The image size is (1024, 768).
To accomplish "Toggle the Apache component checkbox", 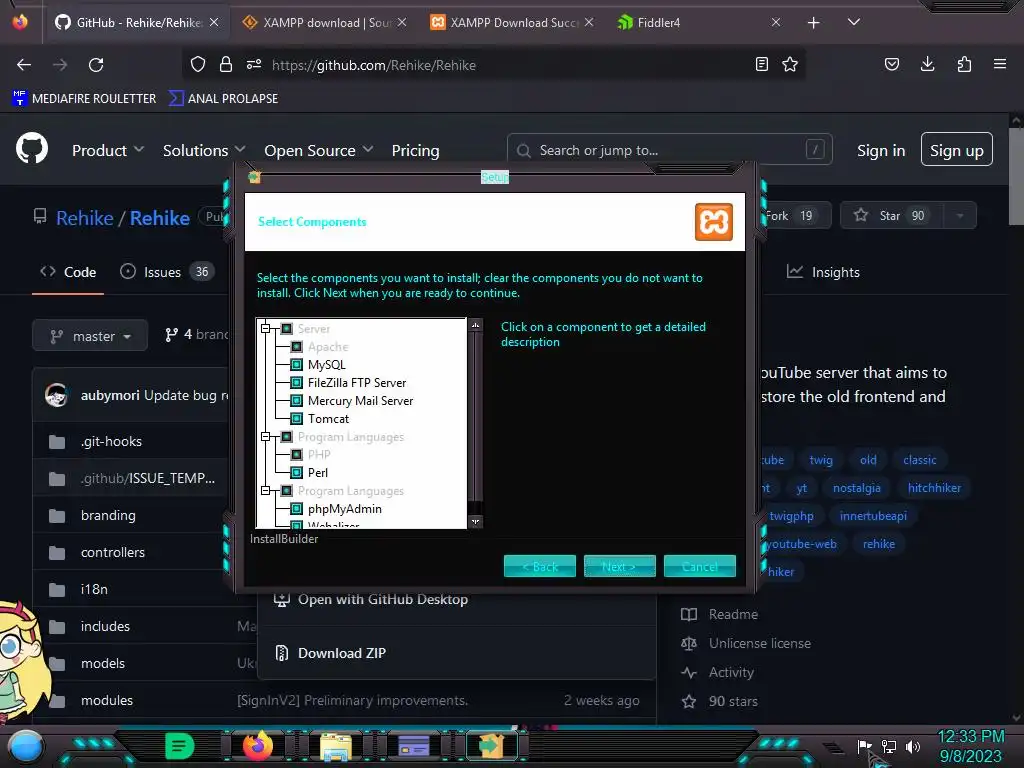I will pyautogui.click(x=296, y=347).
